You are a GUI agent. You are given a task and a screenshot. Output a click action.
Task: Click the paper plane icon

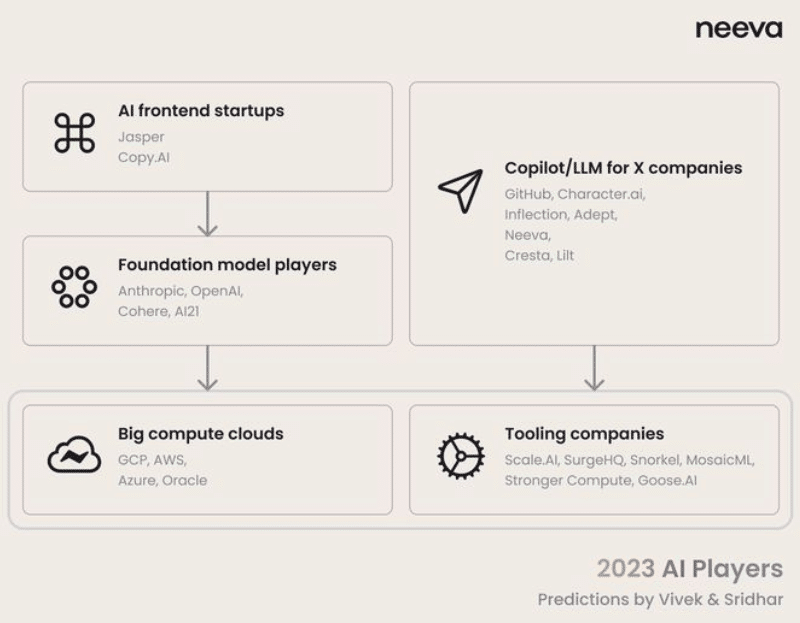[x=460, y=190]
